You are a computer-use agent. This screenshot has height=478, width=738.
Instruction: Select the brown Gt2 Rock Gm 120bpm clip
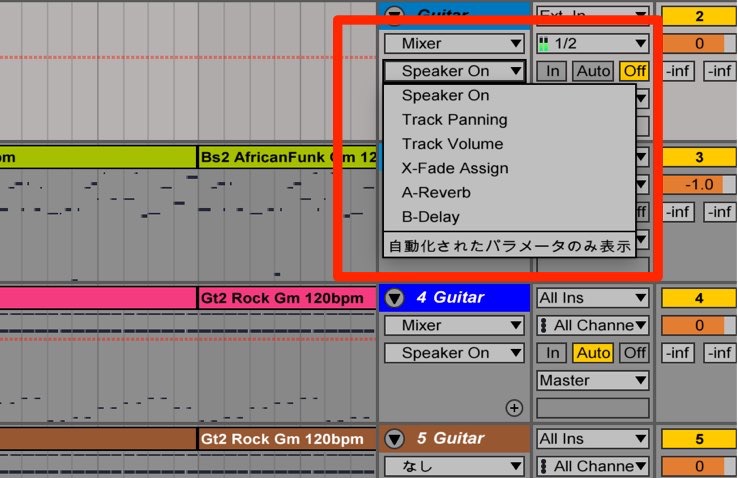(287, 438)
